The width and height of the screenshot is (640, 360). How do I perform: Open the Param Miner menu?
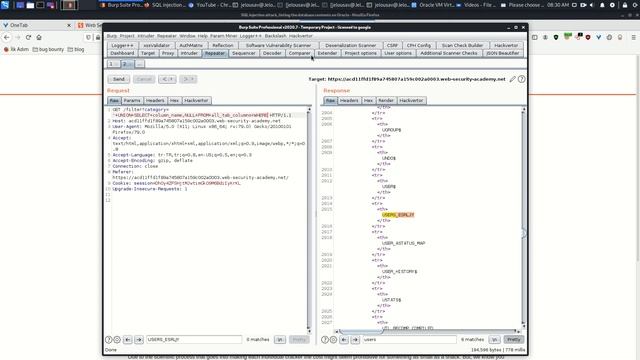pyautogui.click(x=224, y=36)
